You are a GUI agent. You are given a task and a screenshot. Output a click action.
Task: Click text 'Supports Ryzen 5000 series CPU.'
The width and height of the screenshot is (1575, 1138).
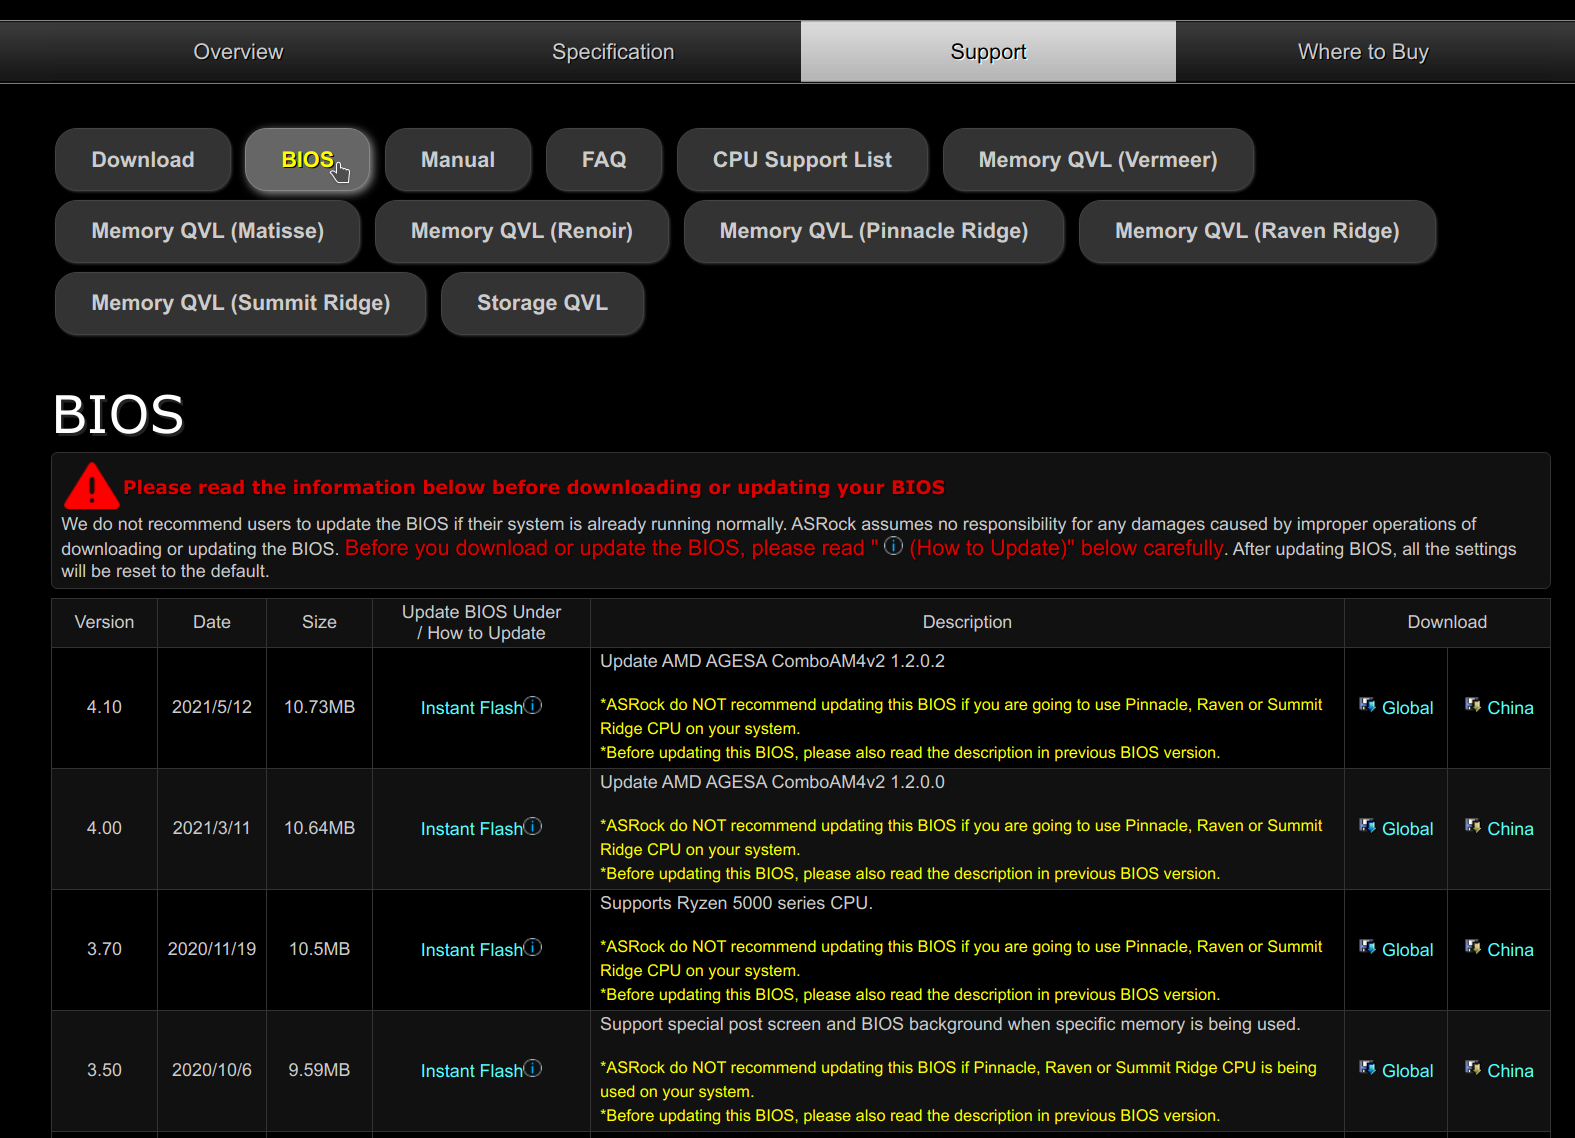pyautogui.click(x=736, y=903)
